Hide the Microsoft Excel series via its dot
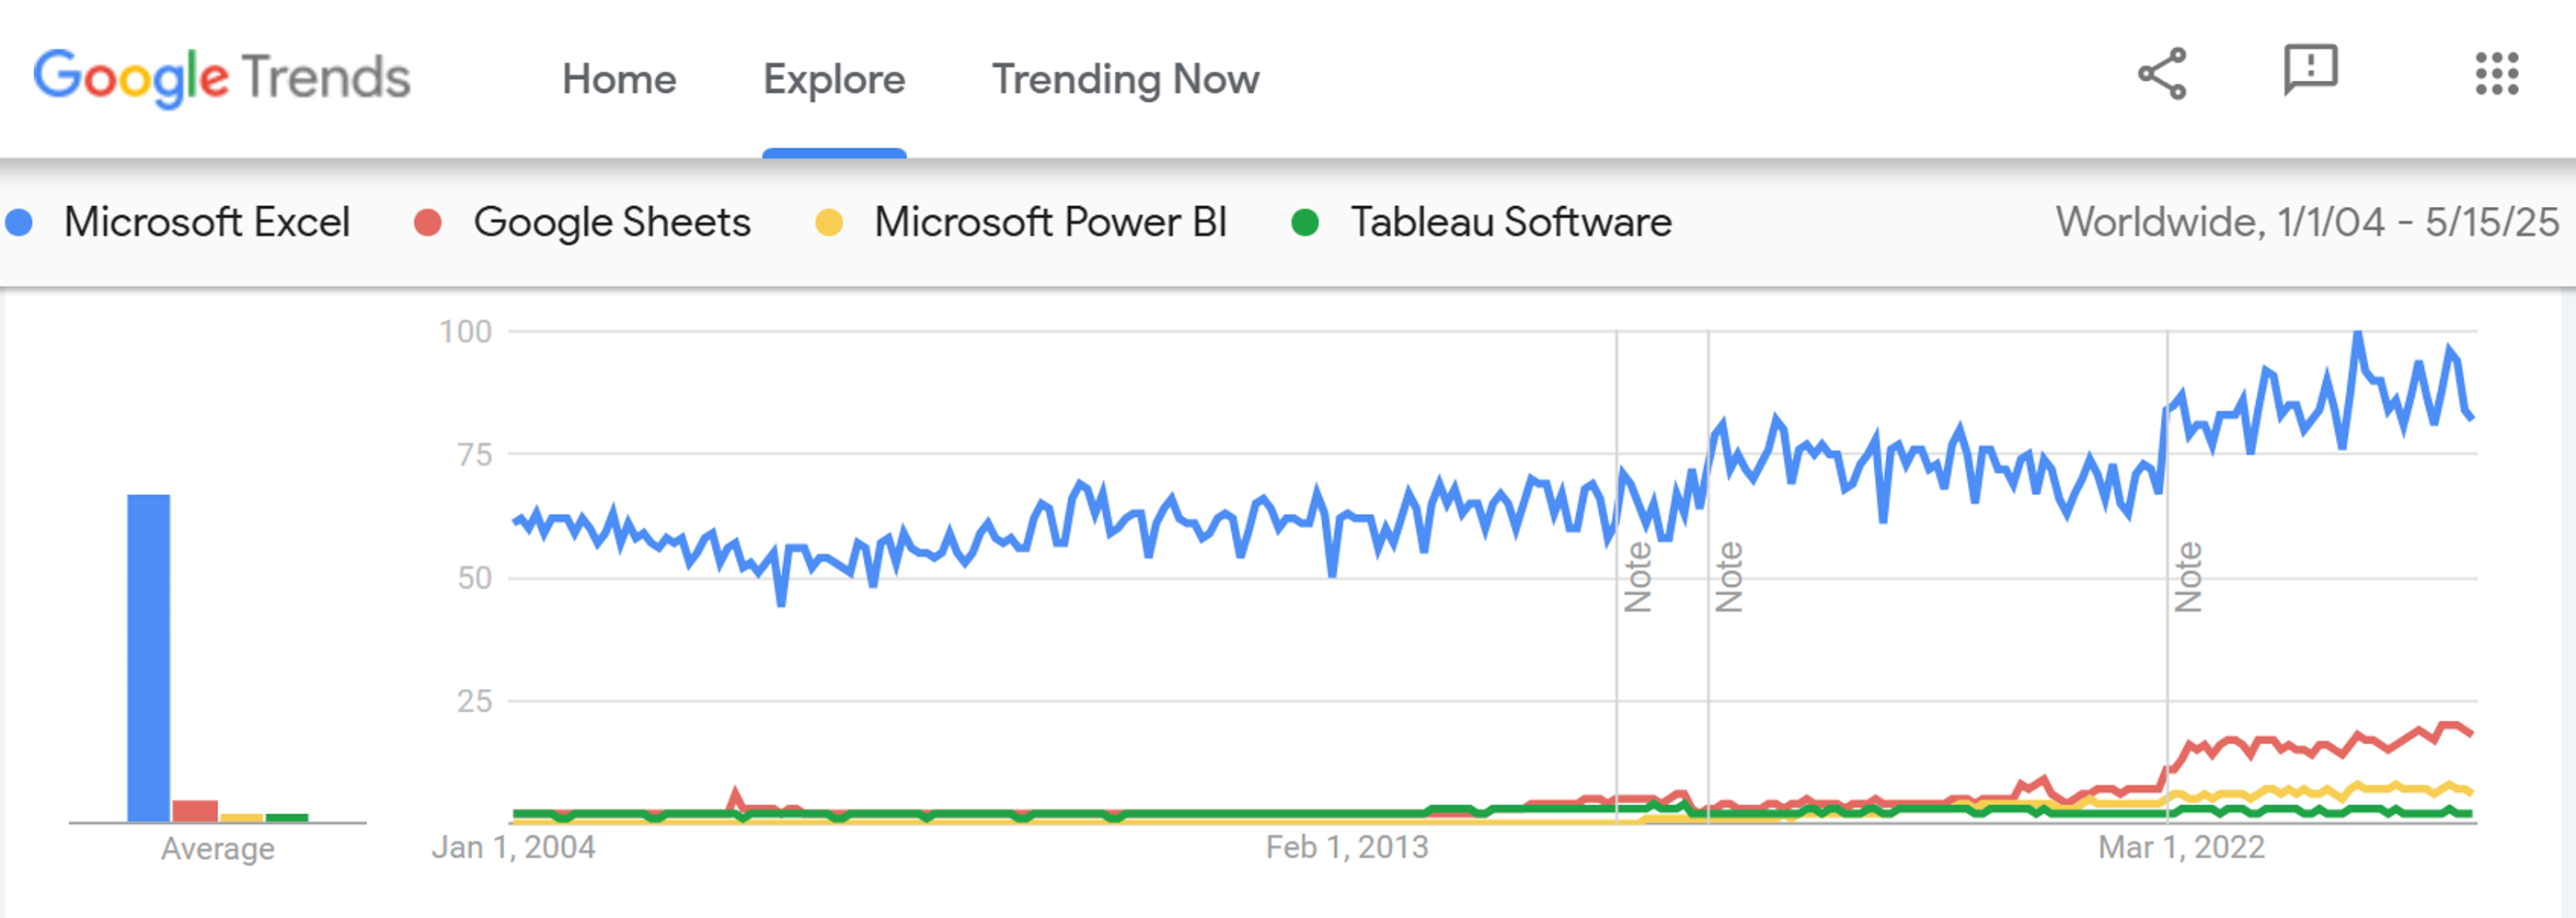Screen dimensions: 2576x918 coord(22,222)
